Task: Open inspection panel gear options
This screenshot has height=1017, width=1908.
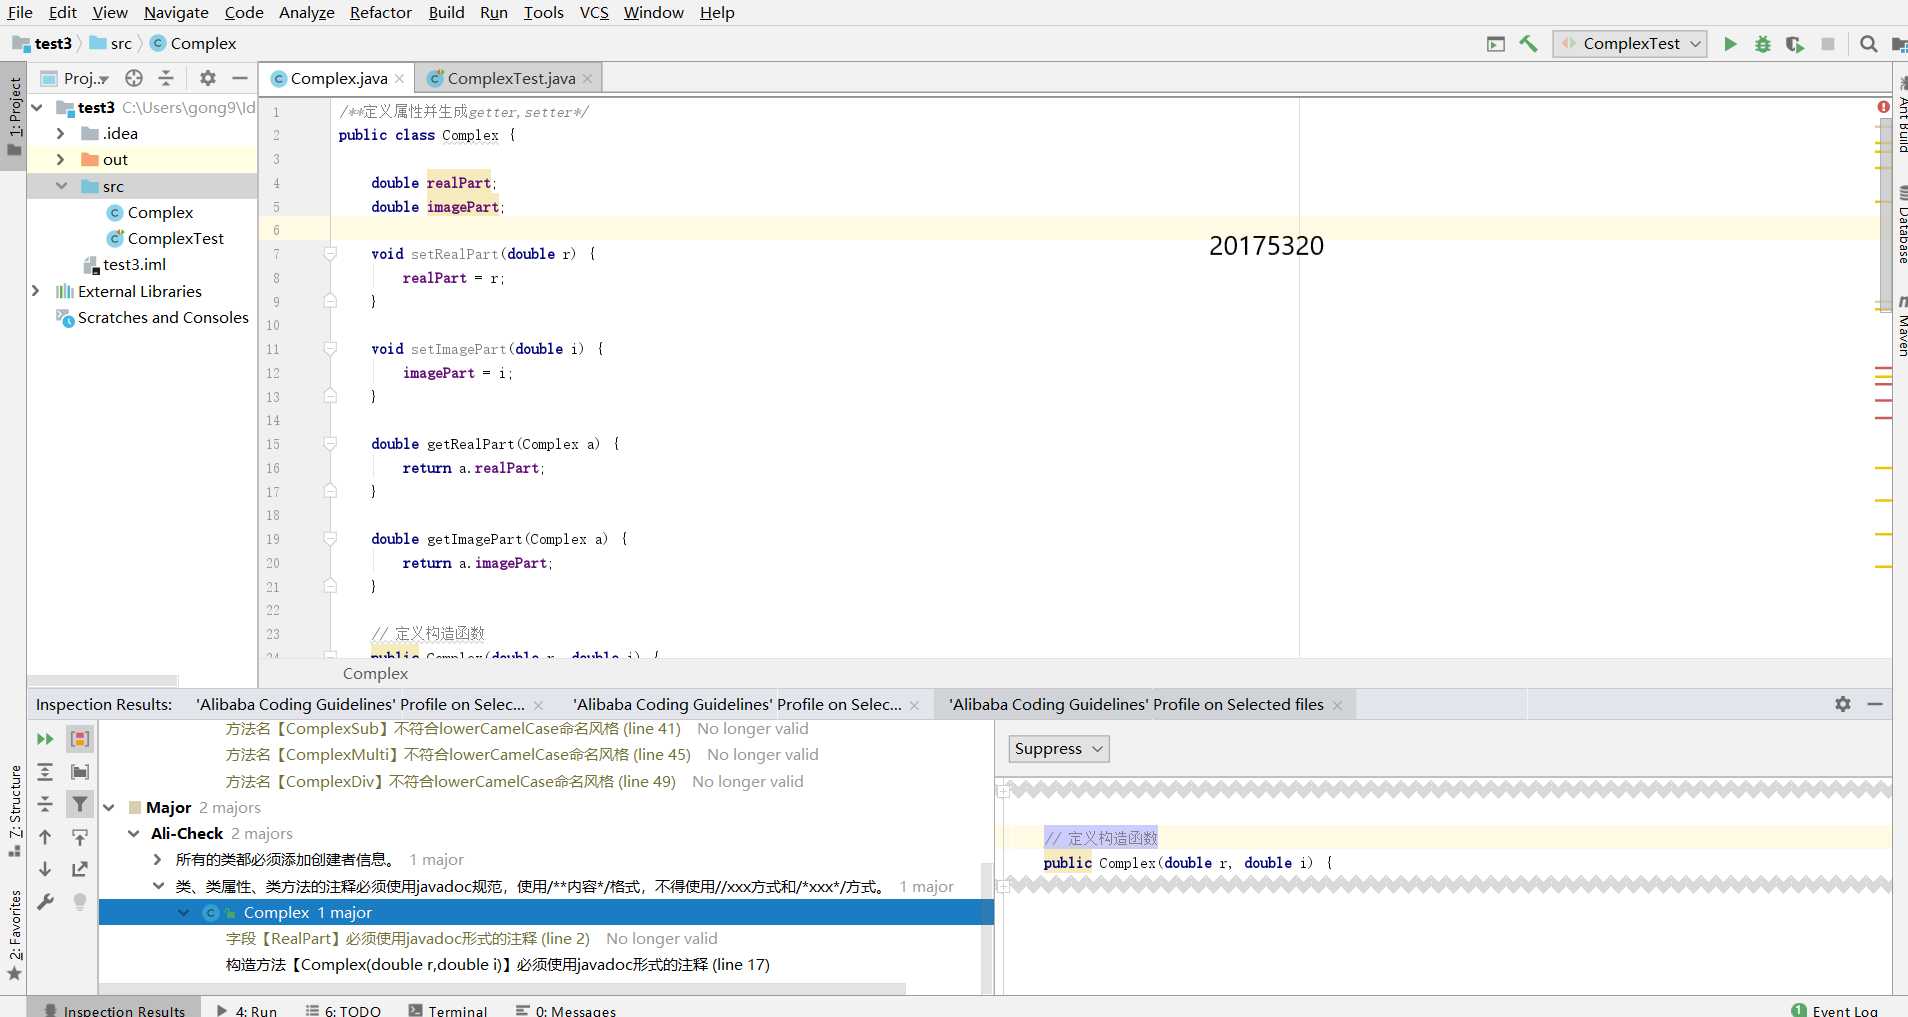Action: (1843, 704)
